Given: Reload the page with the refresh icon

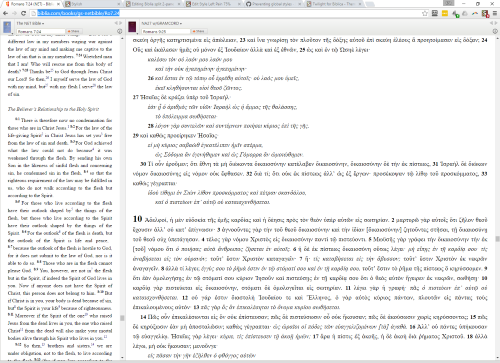Looking at the screenshot, I should [23, 13].
